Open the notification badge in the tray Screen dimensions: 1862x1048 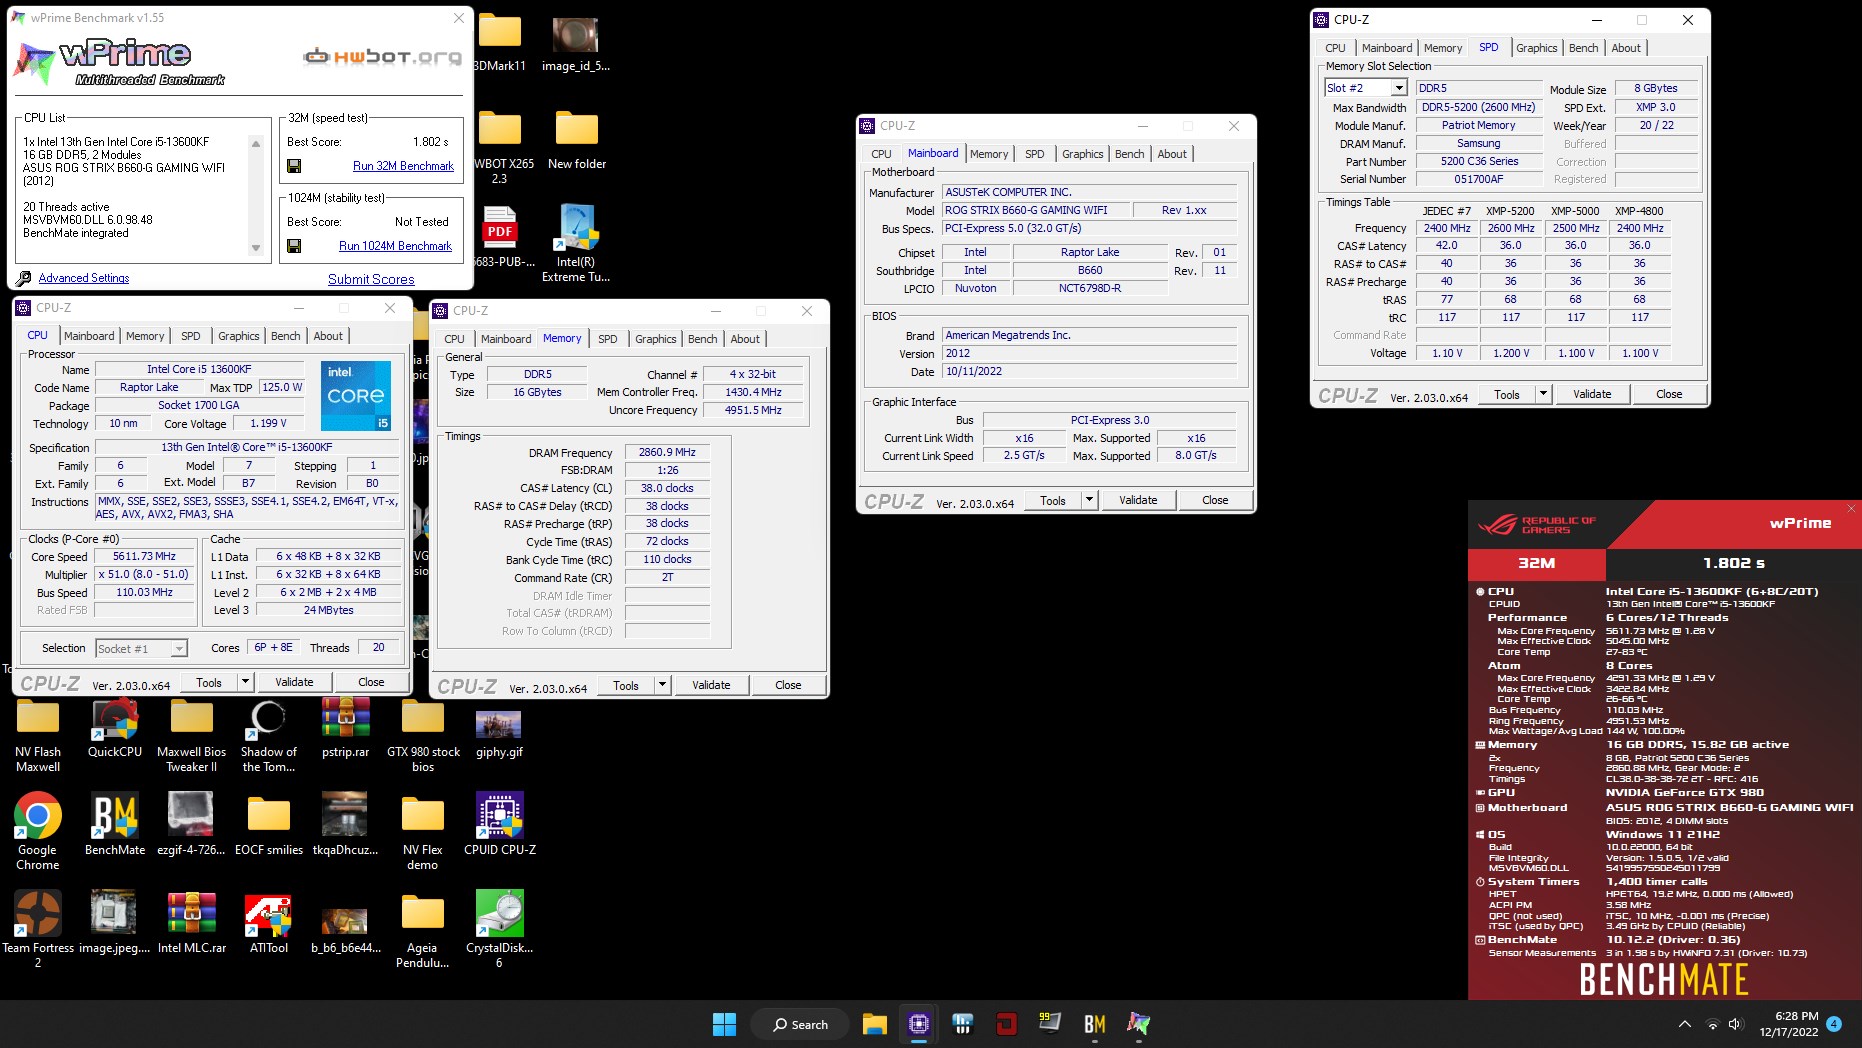(x=1834, y=1024)
